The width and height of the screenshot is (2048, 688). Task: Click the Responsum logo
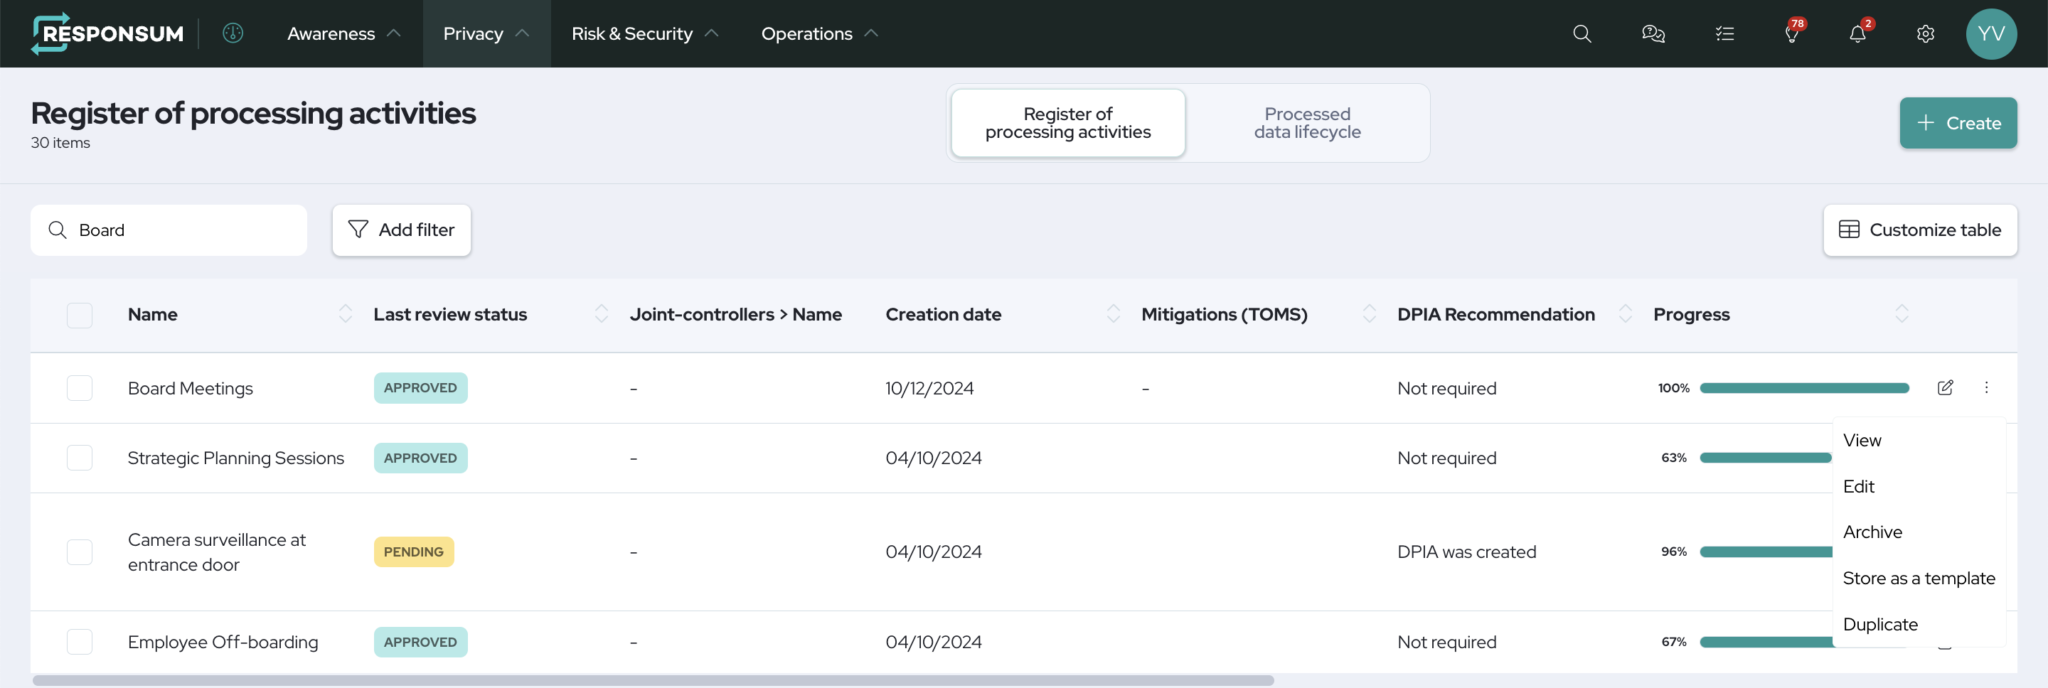coord(107,34)
